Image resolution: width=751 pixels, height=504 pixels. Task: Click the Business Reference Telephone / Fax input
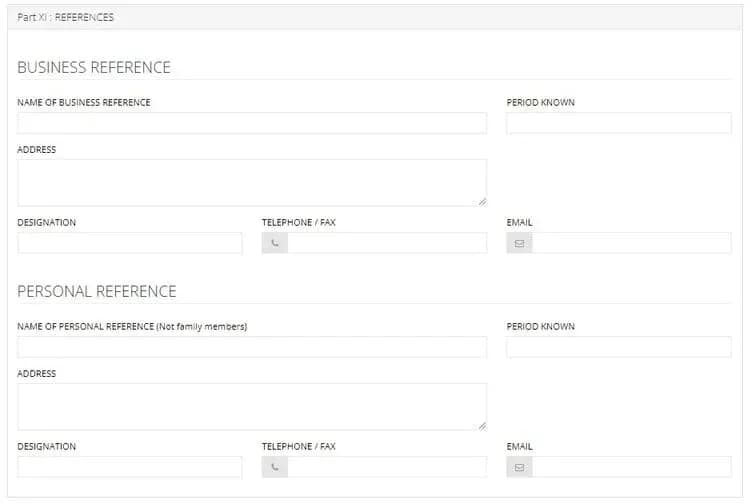(x=386, y=243)
